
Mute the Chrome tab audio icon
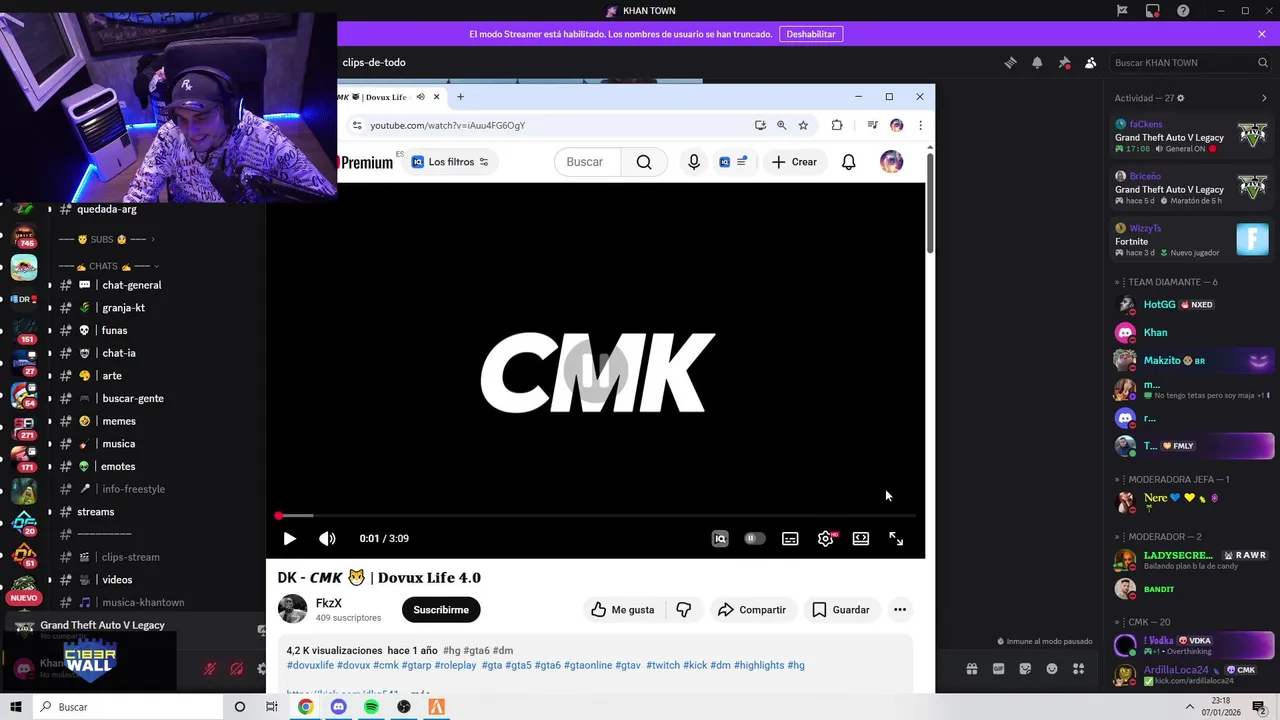click(x=420, y=97)
